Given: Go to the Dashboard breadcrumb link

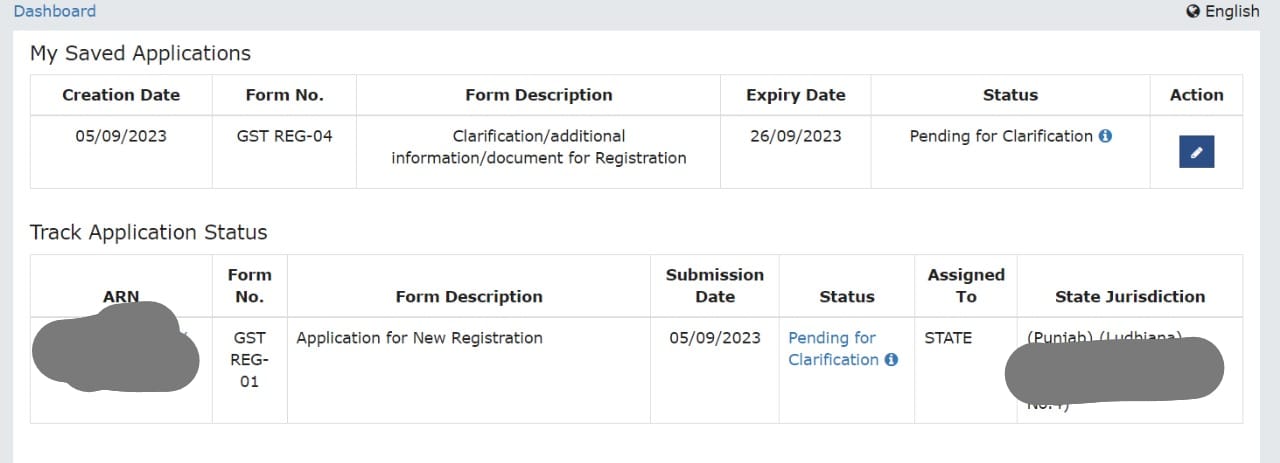Looking at the screenshot, I should coord(55,11).
